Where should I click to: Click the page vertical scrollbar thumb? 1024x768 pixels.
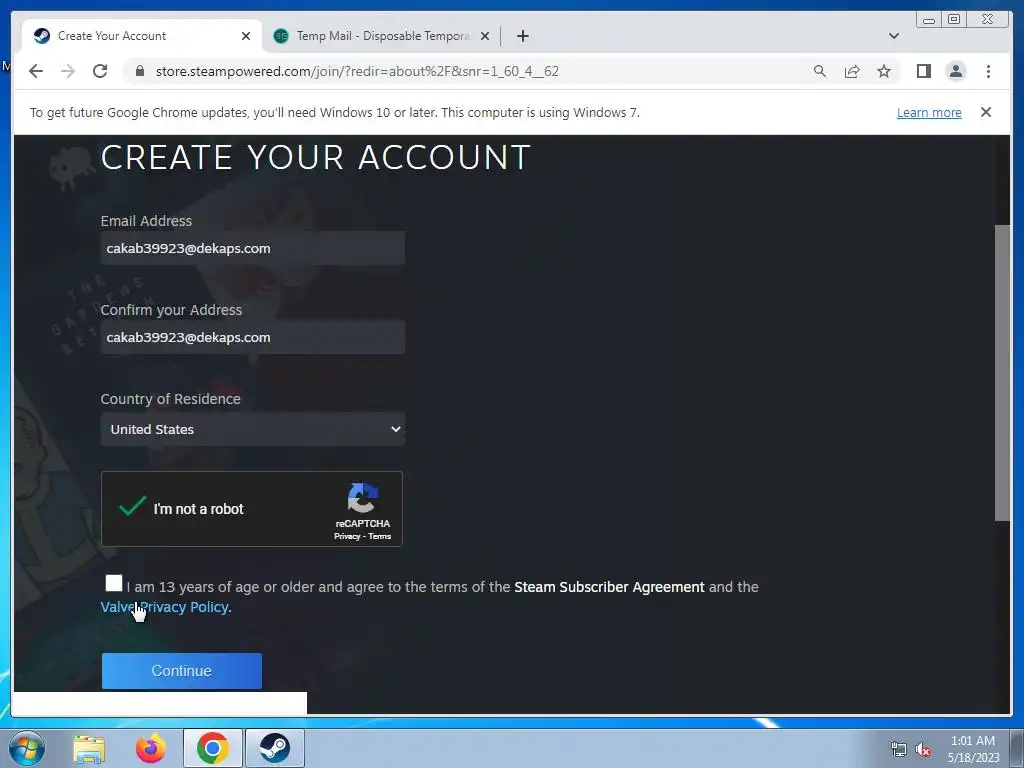1002,373
